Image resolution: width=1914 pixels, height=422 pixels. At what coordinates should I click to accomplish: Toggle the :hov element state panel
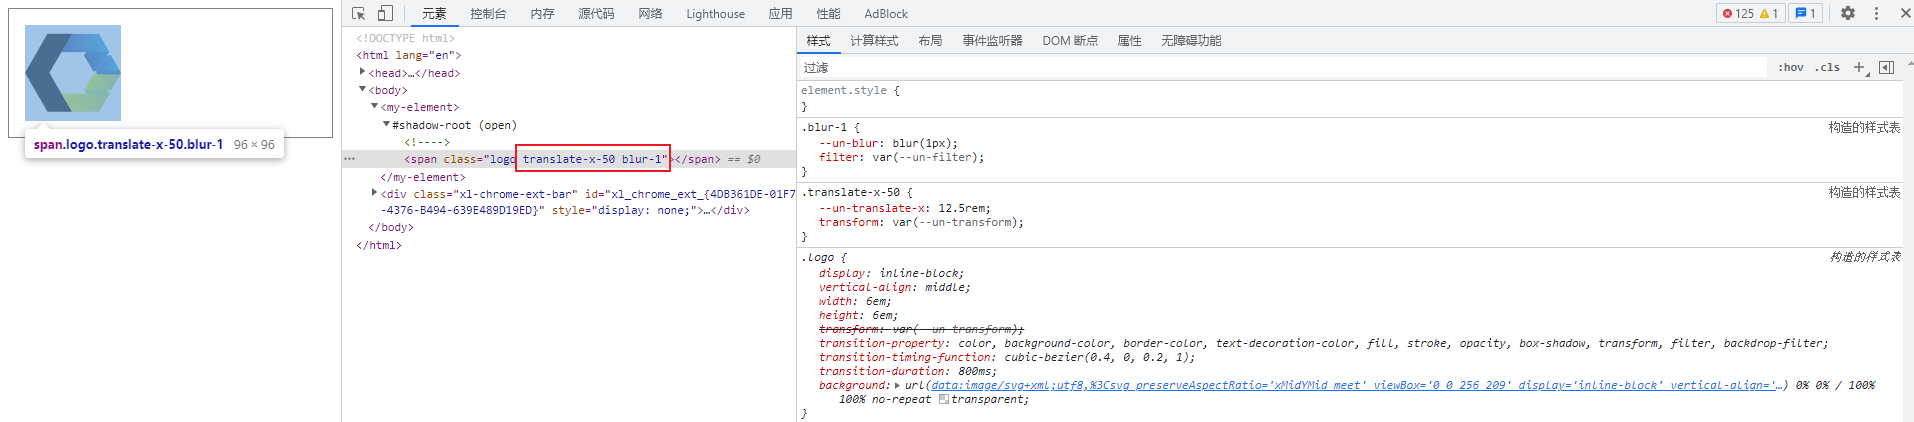pos(1790,67)
